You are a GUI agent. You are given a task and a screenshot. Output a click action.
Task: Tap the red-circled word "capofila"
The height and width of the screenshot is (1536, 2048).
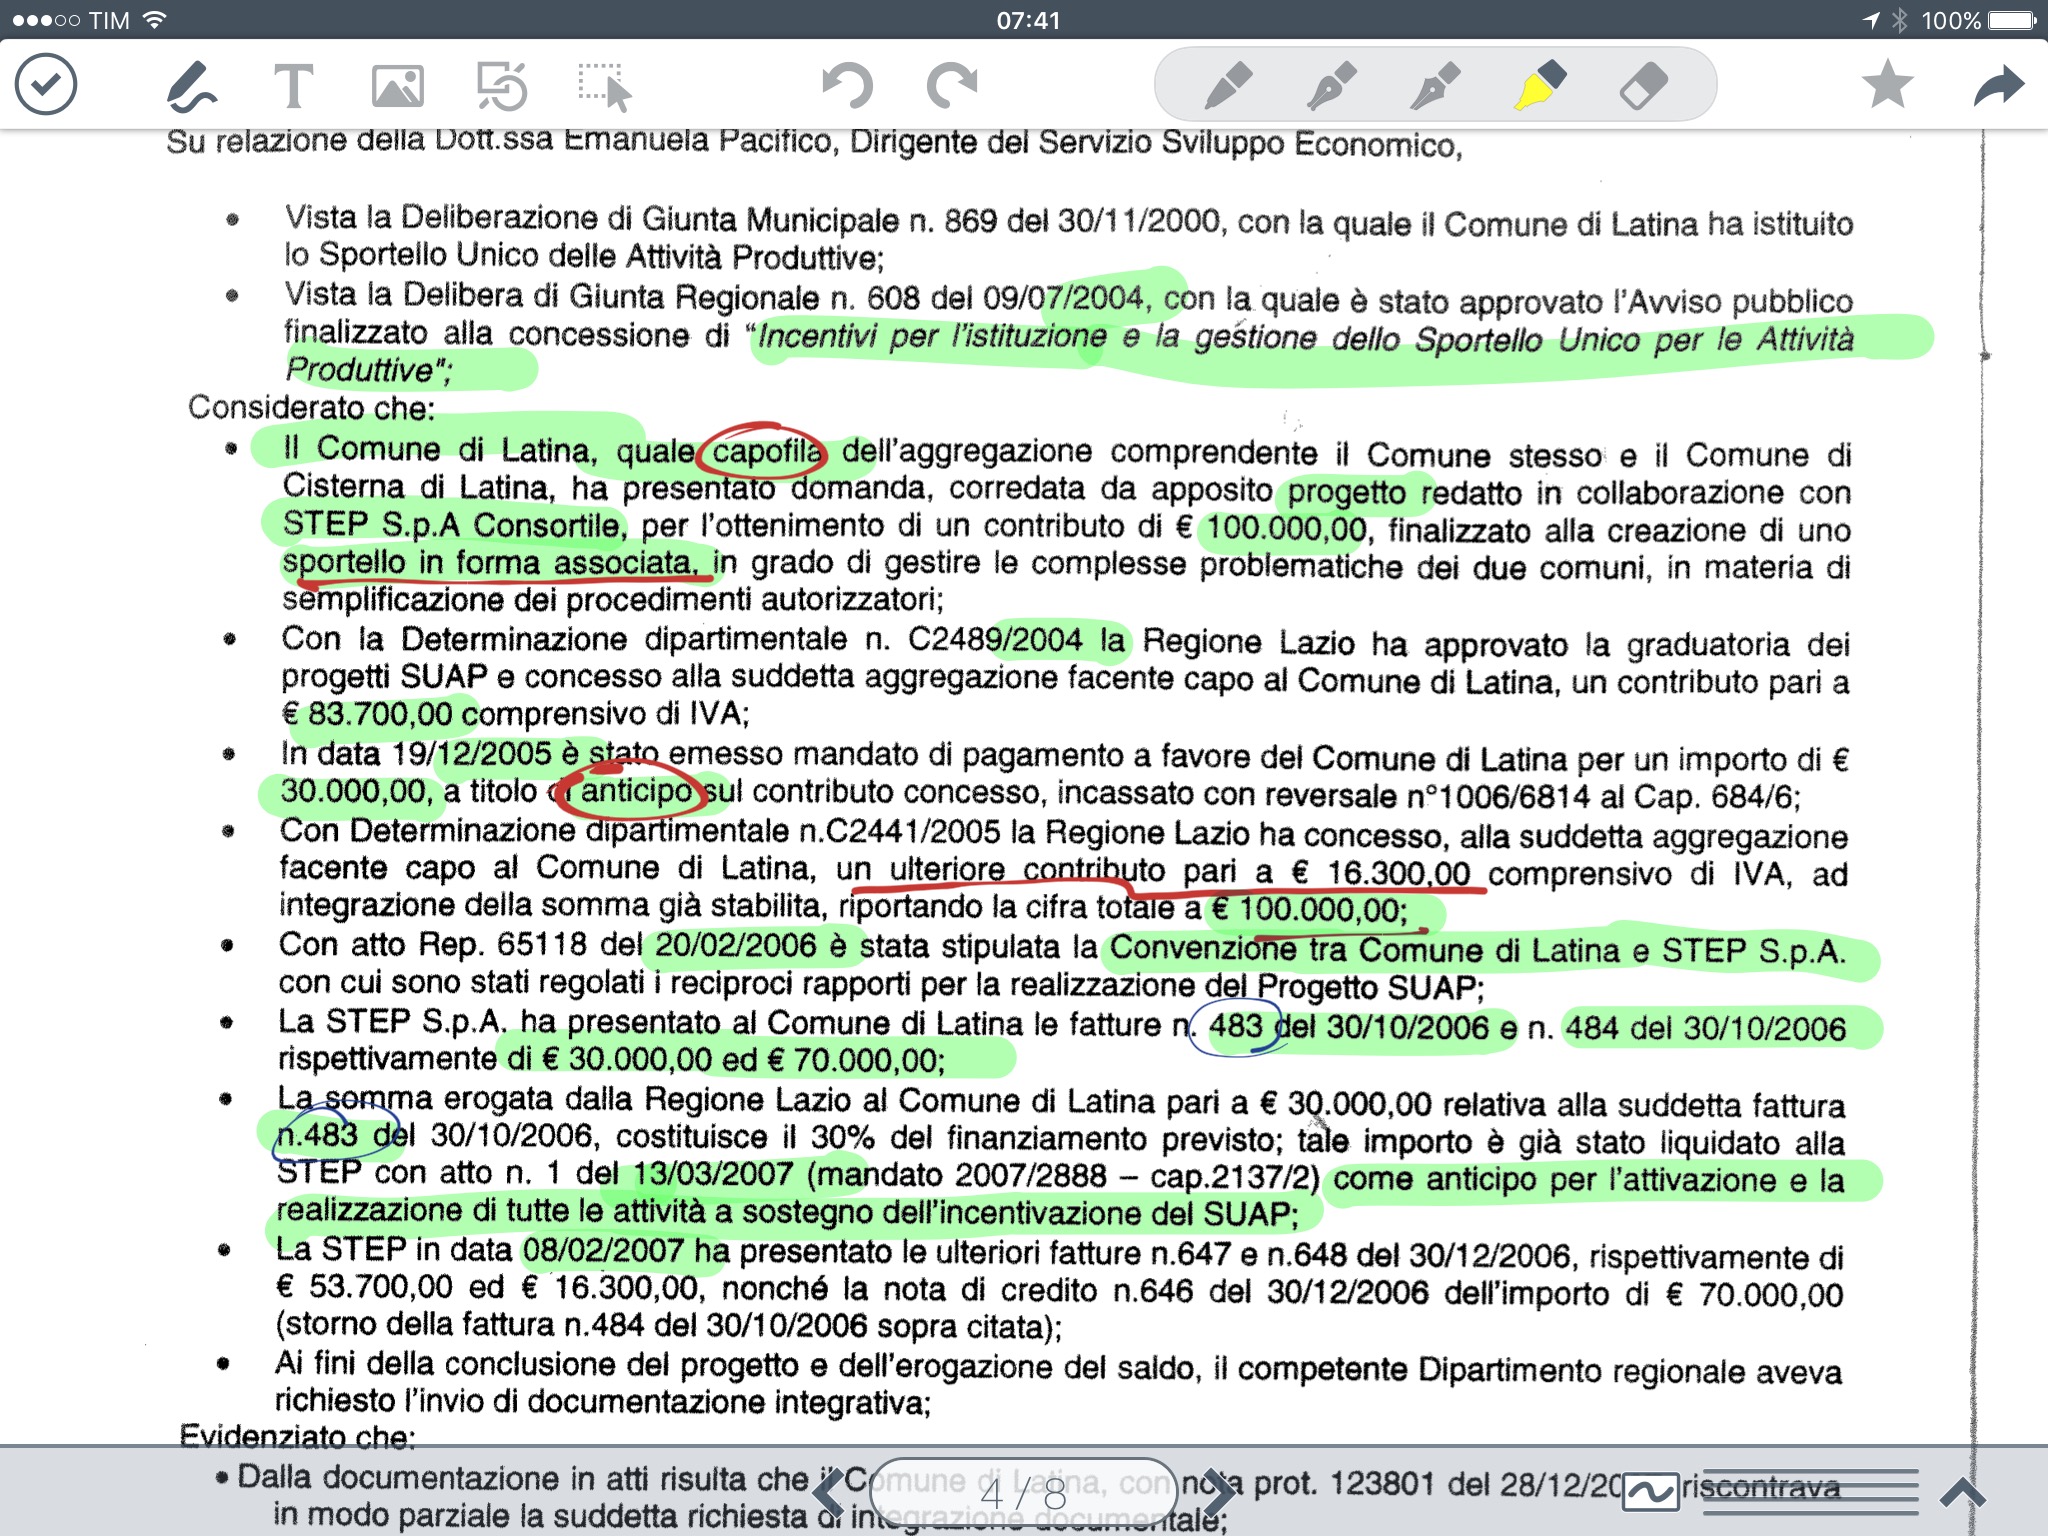tap(765, 452)
